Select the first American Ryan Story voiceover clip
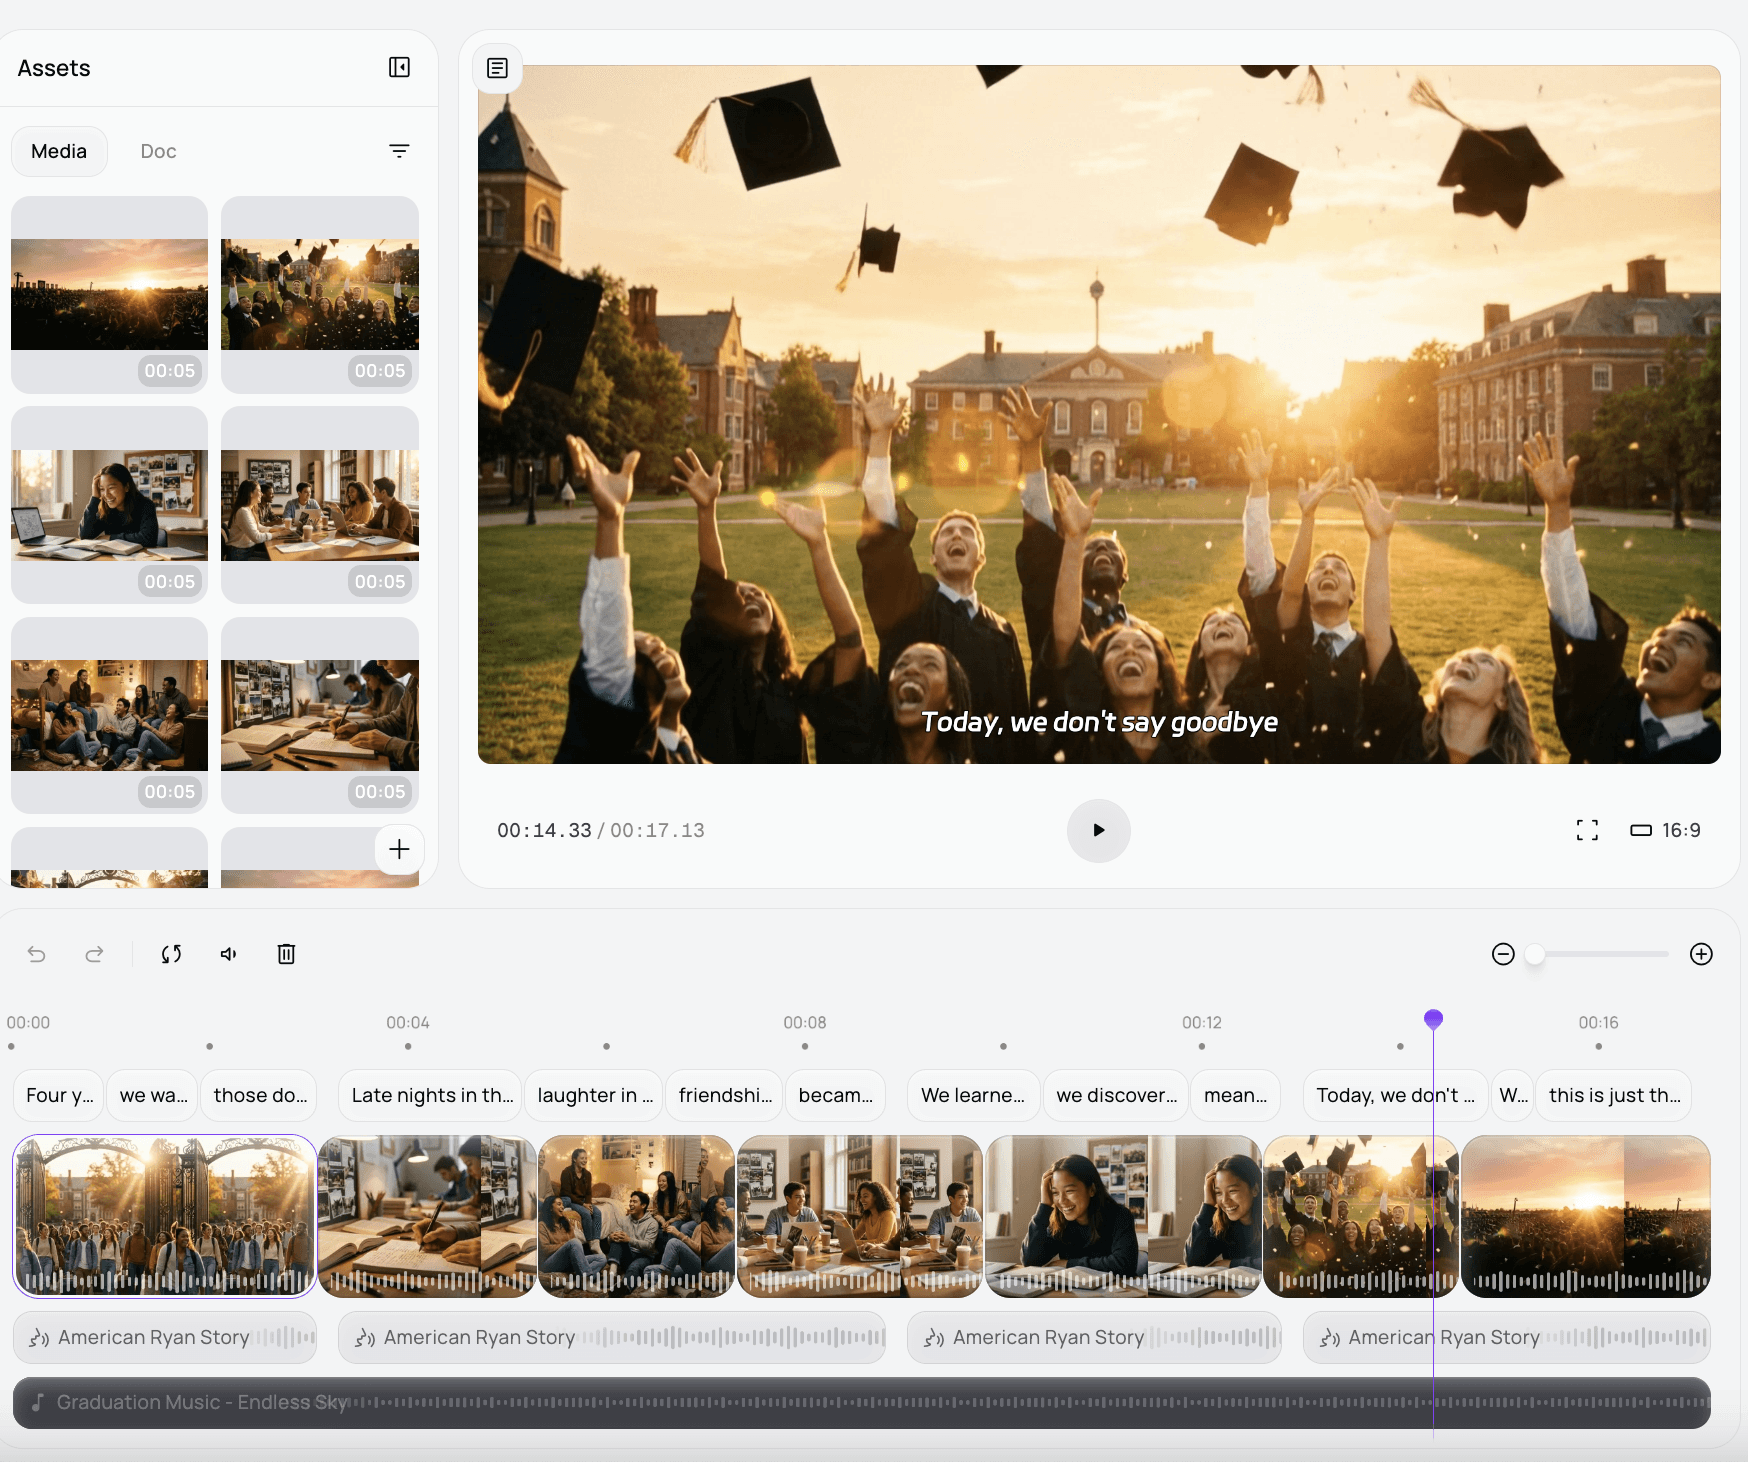This screenshot has width=1748, height=1462. 165,1337
